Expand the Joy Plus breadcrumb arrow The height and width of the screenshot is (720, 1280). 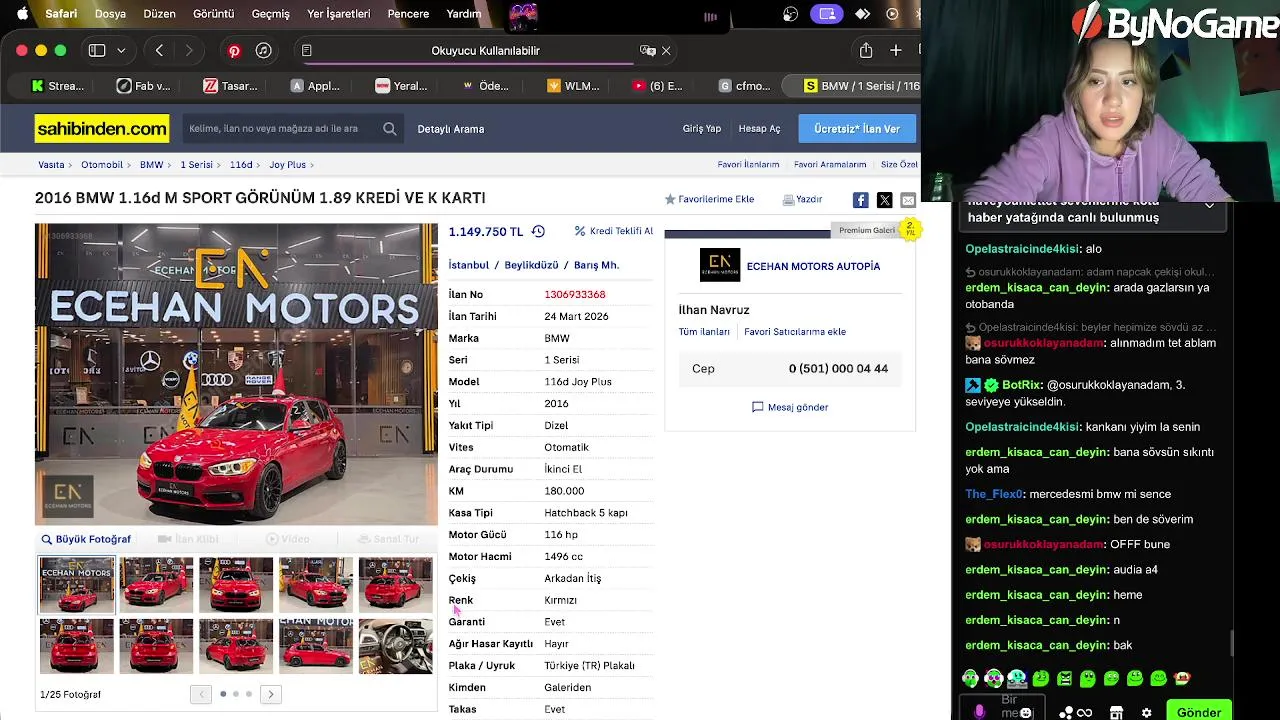[314, 165]
